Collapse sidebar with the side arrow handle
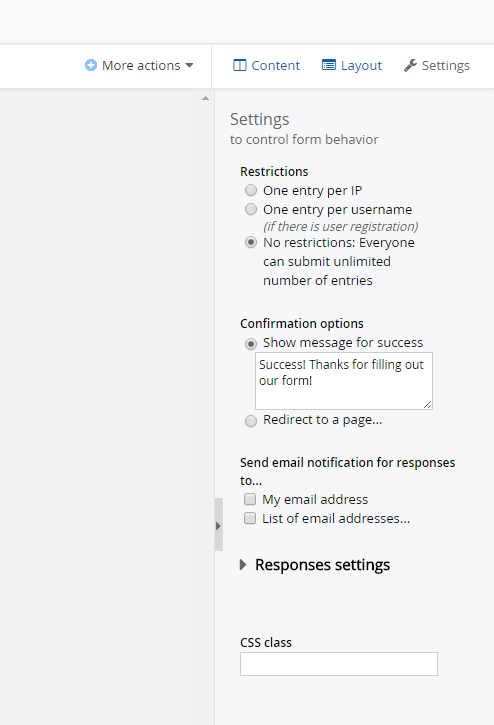 (x=219, y=525)
